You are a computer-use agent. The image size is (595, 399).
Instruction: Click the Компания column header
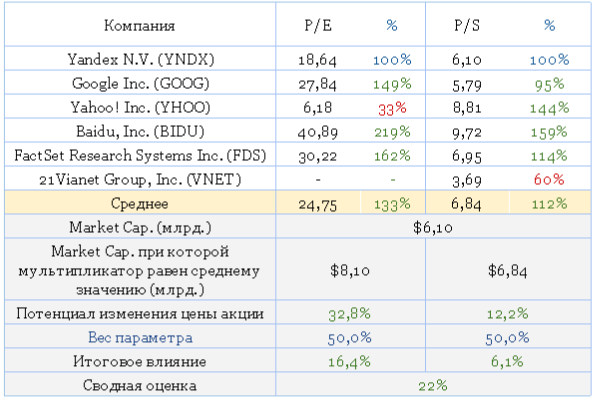click(x=139, y=25)
